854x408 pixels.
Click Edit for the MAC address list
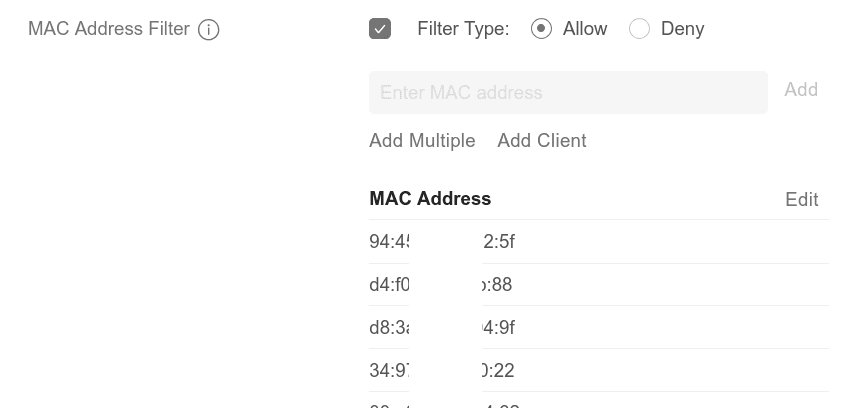pos(801,199)
